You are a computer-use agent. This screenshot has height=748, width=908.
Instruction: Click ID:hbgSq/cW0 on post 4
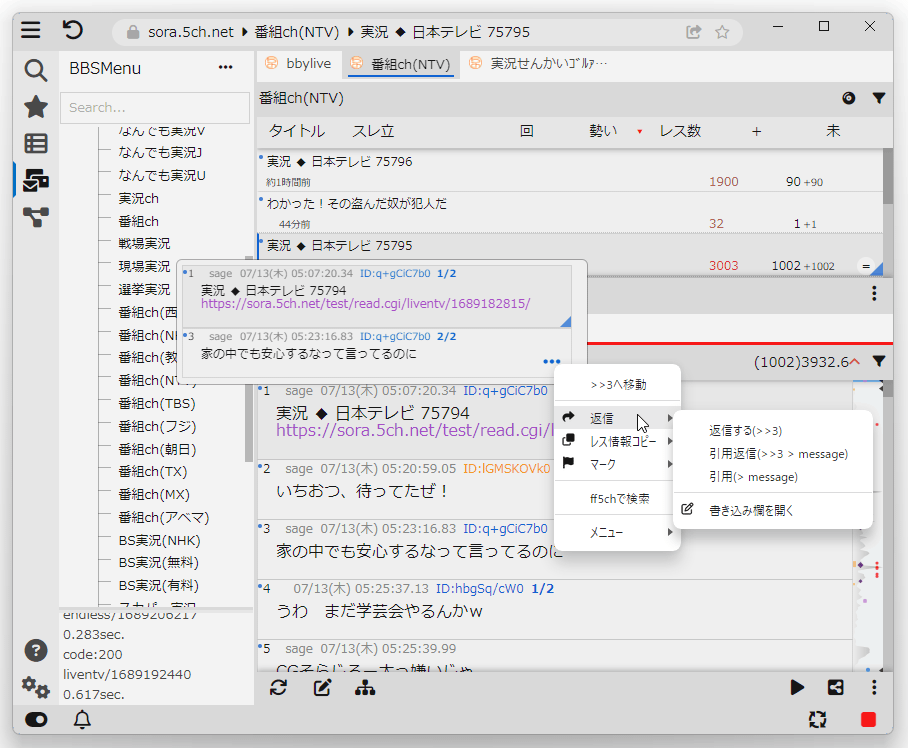[479, 589]
